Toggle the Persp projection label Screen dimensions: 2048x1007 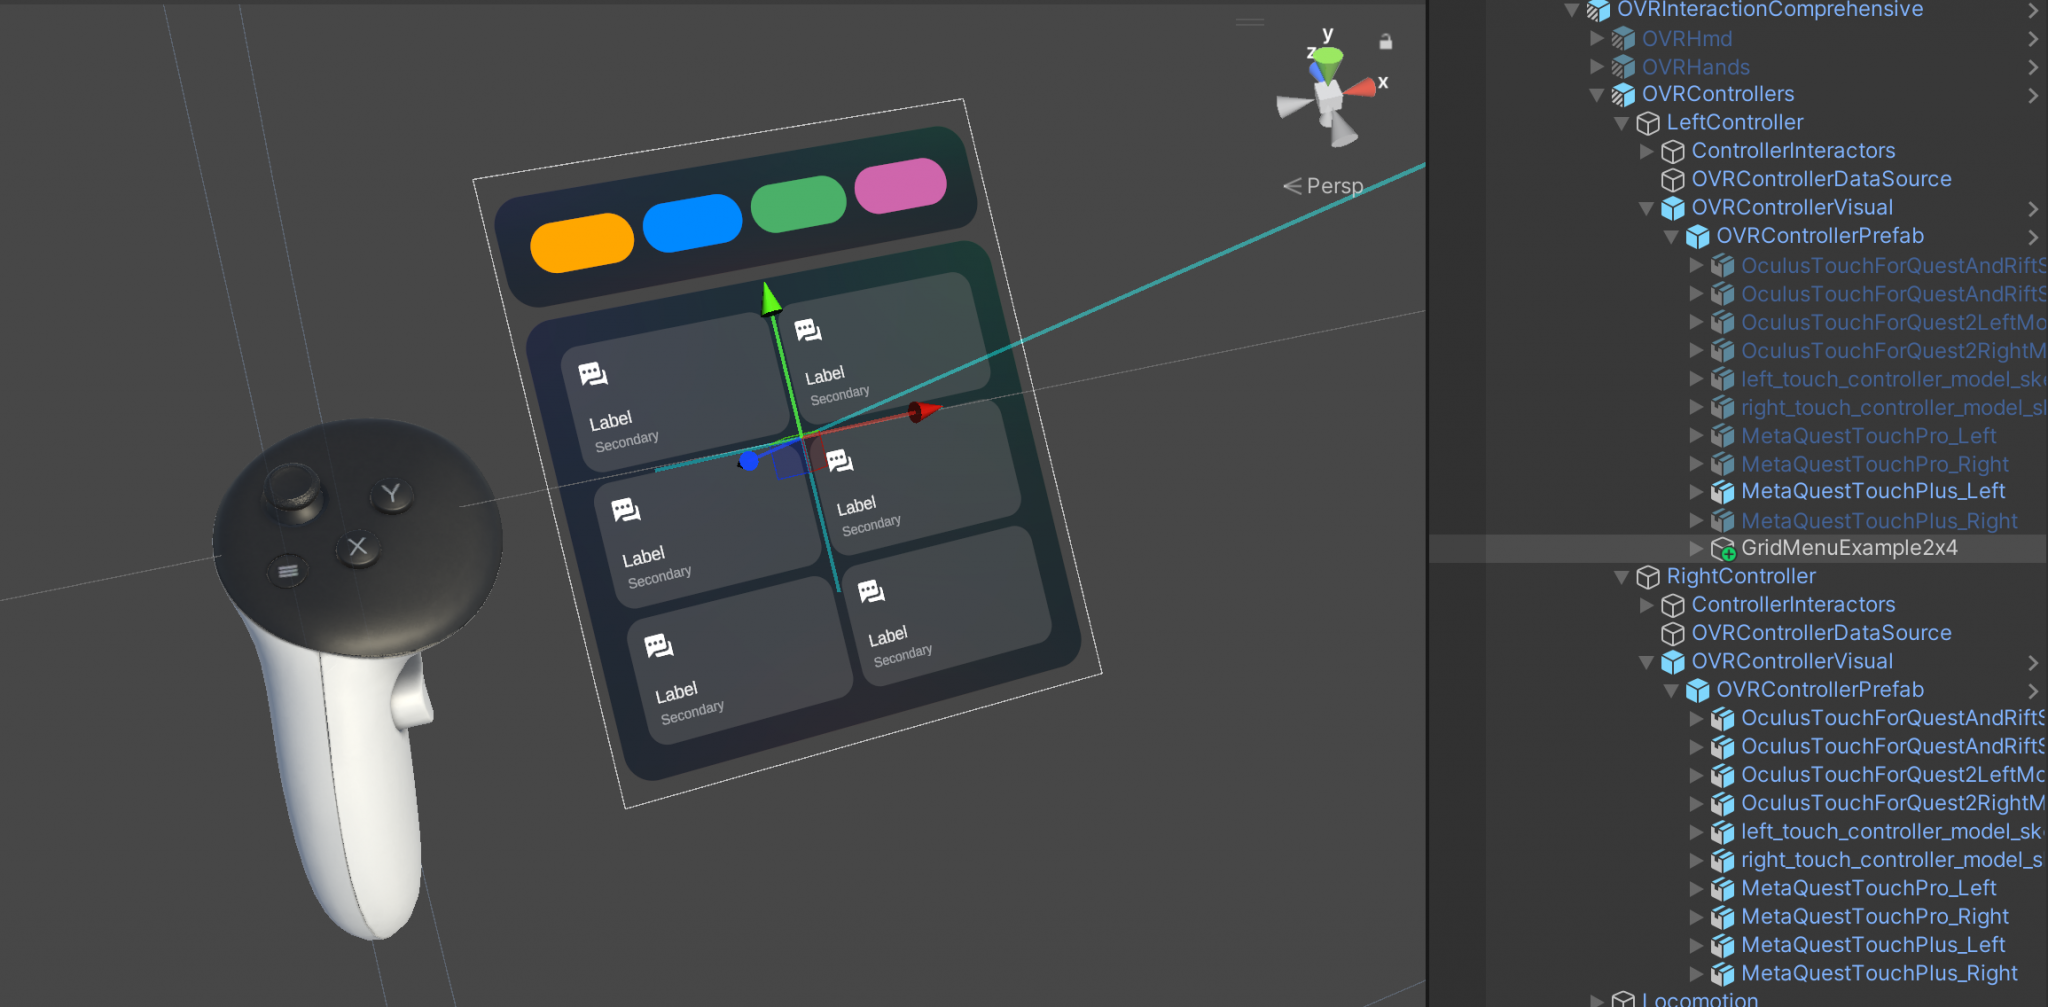click(x=1323, y=186)
